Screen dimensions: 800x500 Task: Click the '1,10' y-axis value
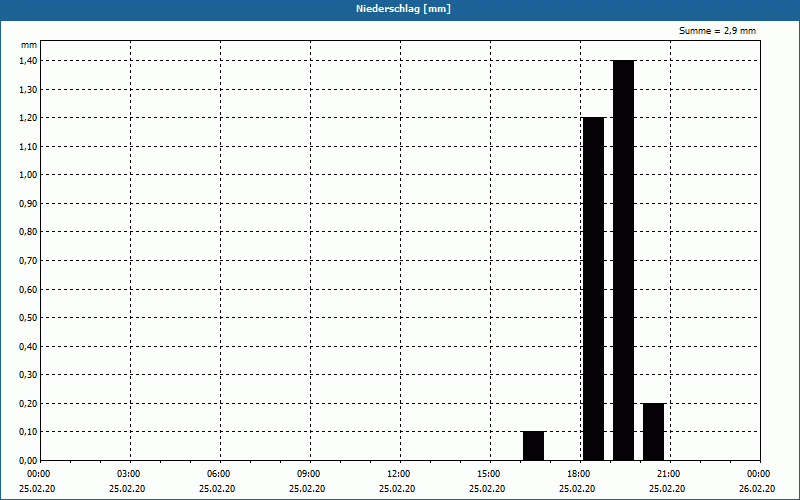(28, 146)
